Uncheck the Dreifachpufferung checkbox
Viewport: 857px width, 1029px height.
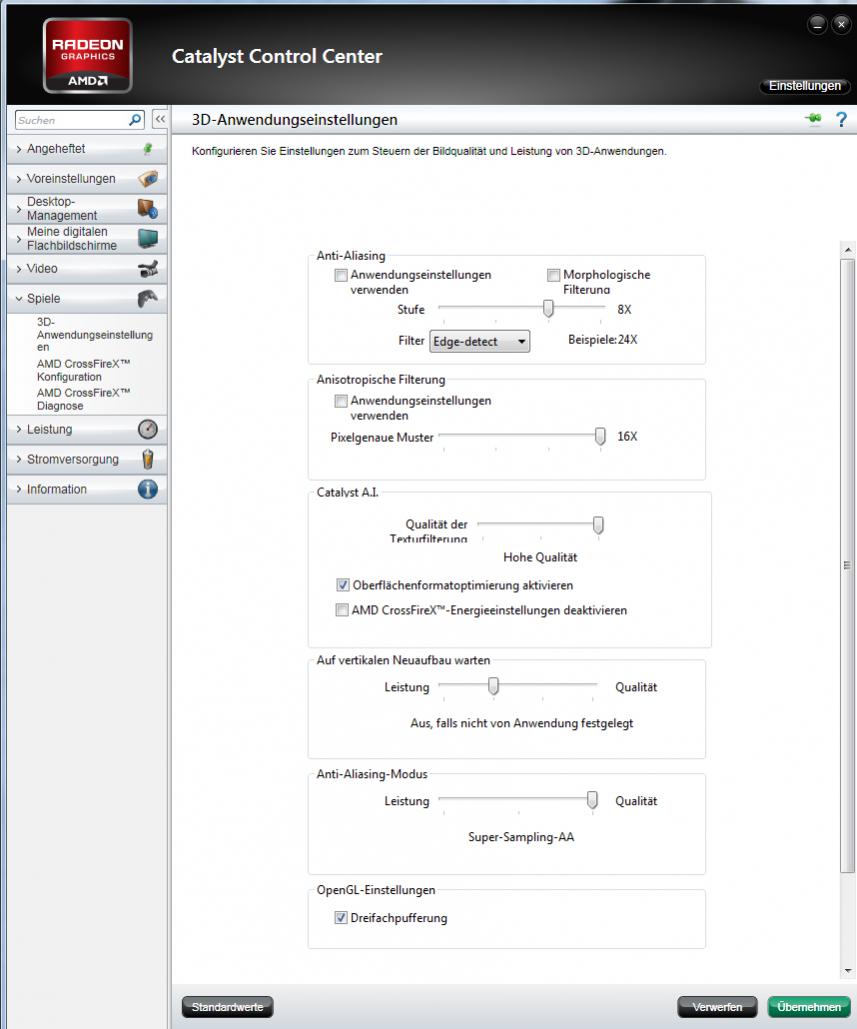341,918
